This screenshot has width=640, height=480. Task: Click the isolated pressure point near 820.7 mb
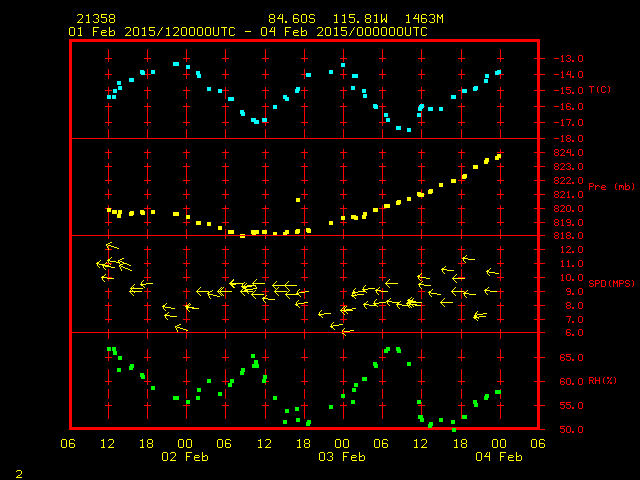298,200
